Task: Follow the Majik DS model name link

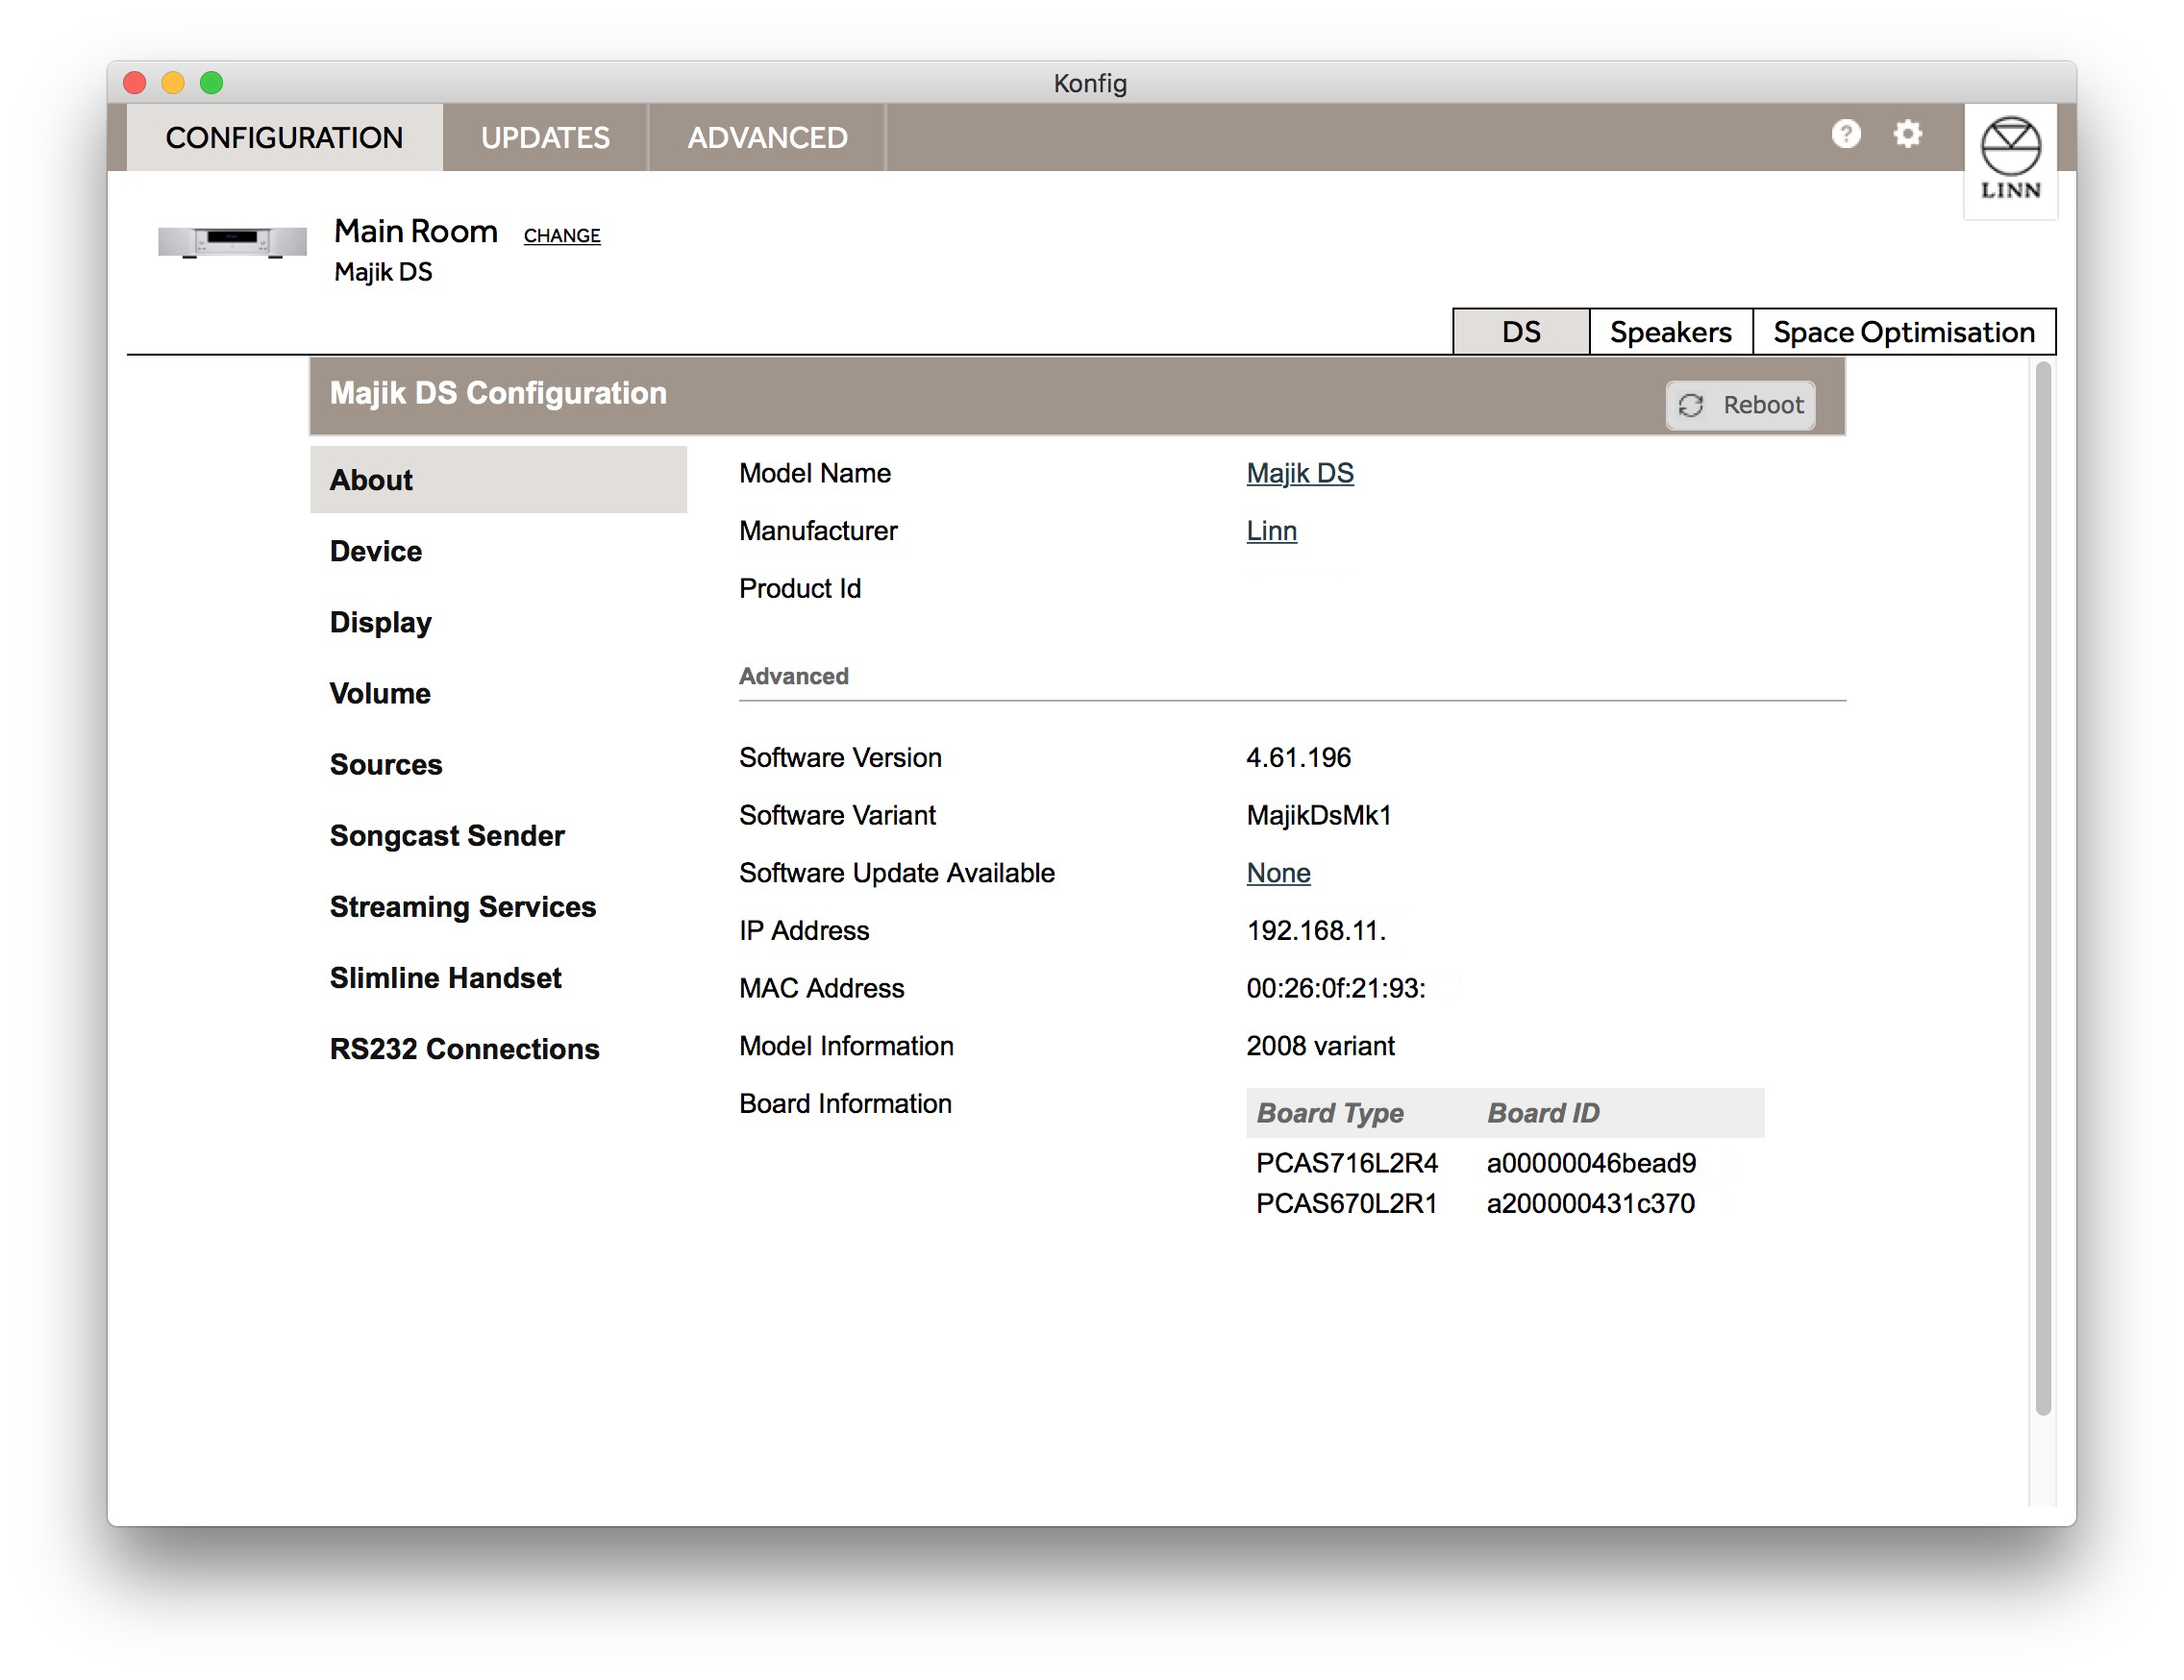Action: [x=1300, y=473]
